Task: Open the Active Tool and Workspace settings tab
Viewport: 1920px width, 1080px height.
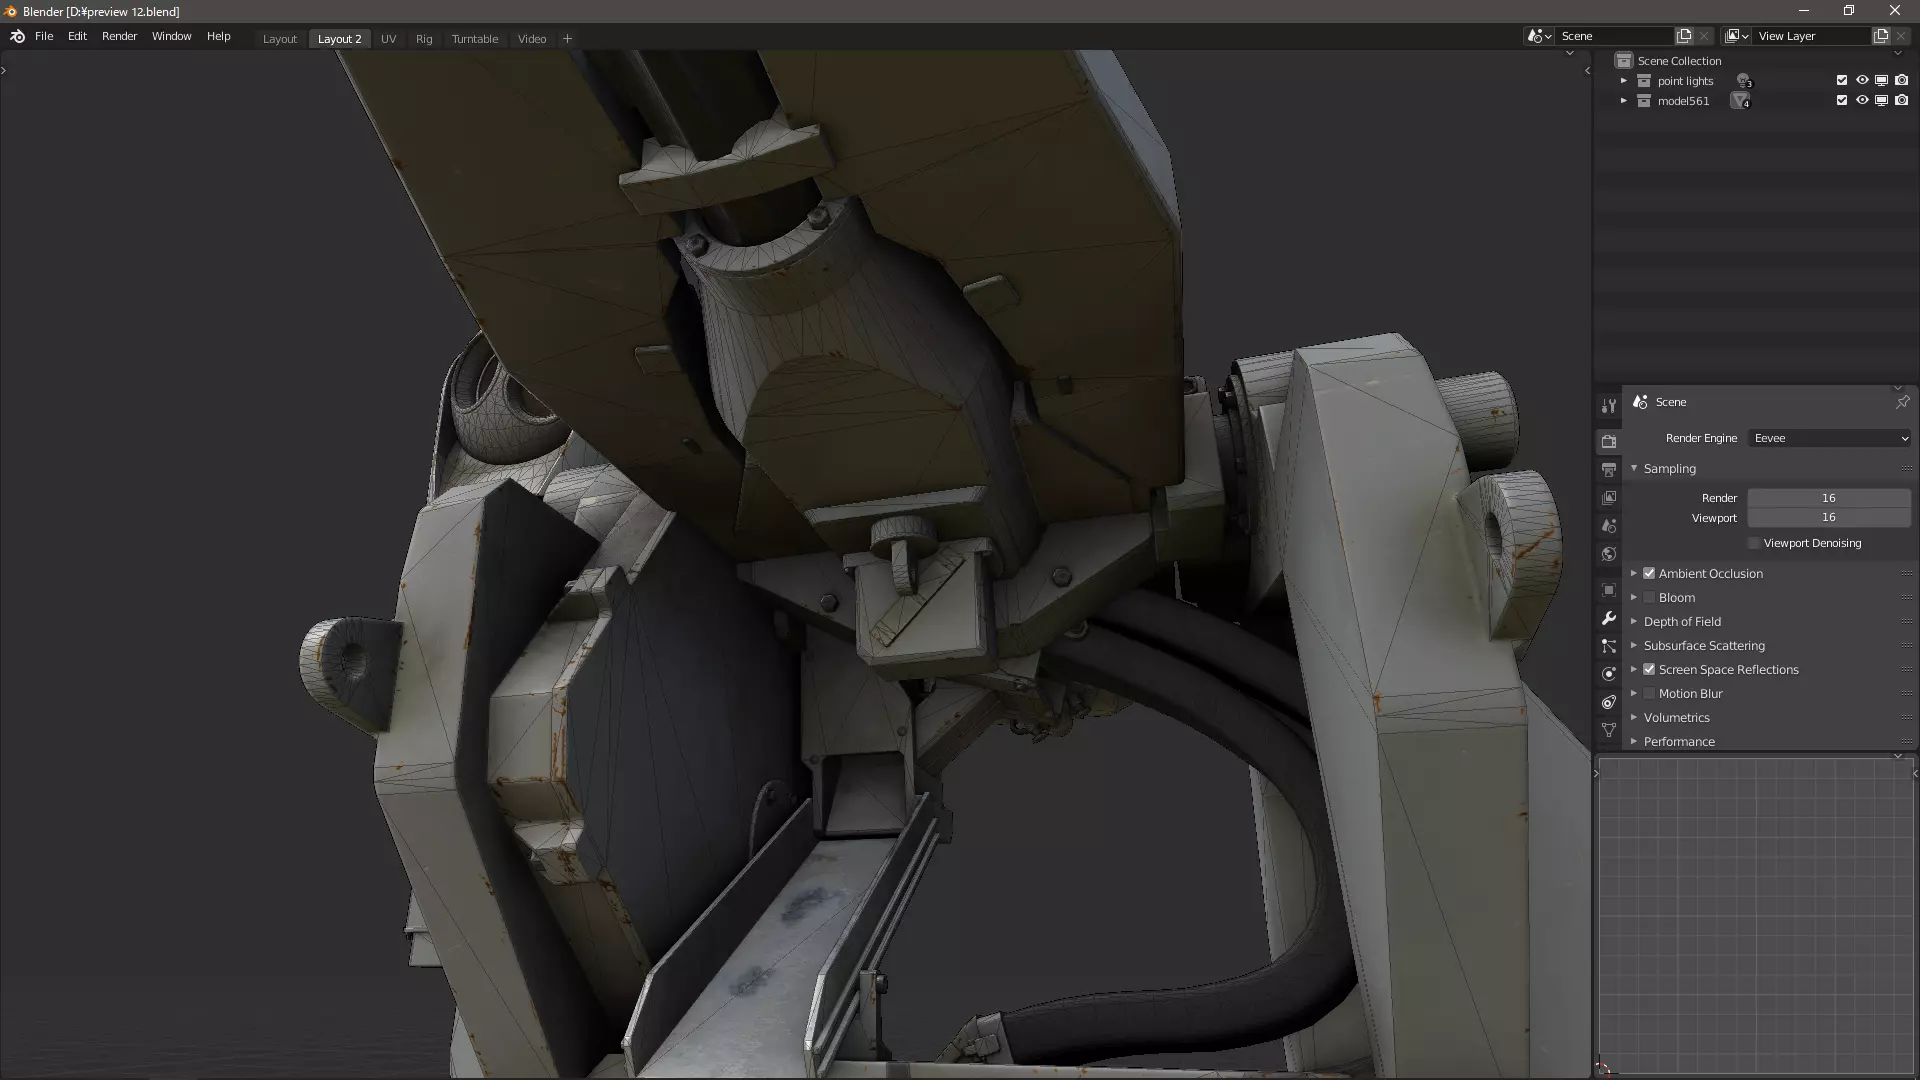Action: pos(1609,406)
